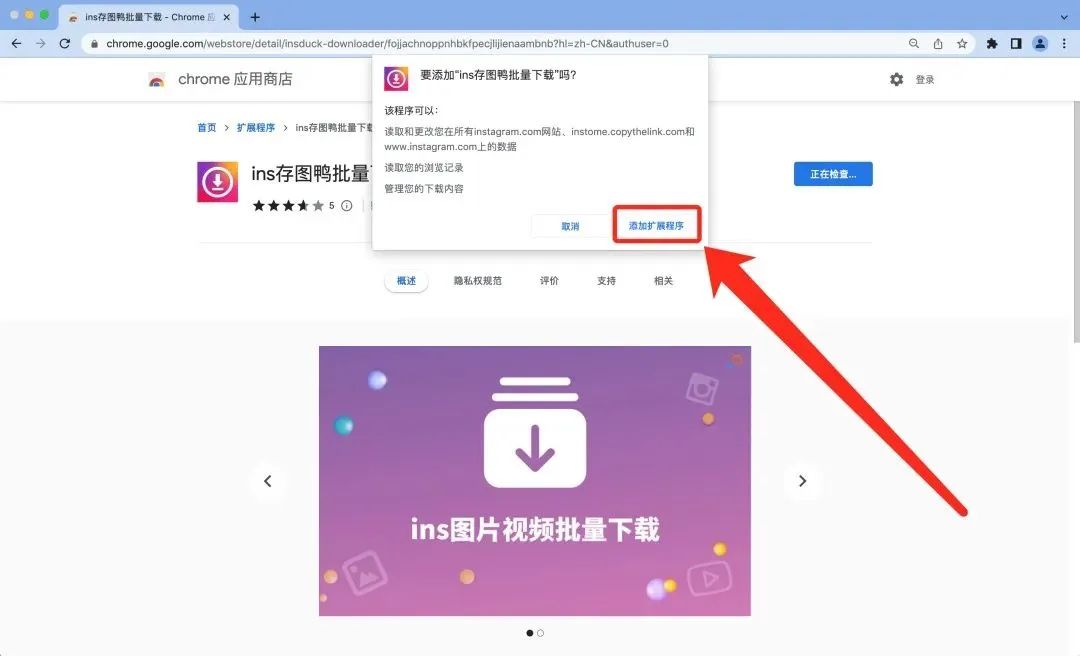Switch to the 支持 tab

[606, 280]
